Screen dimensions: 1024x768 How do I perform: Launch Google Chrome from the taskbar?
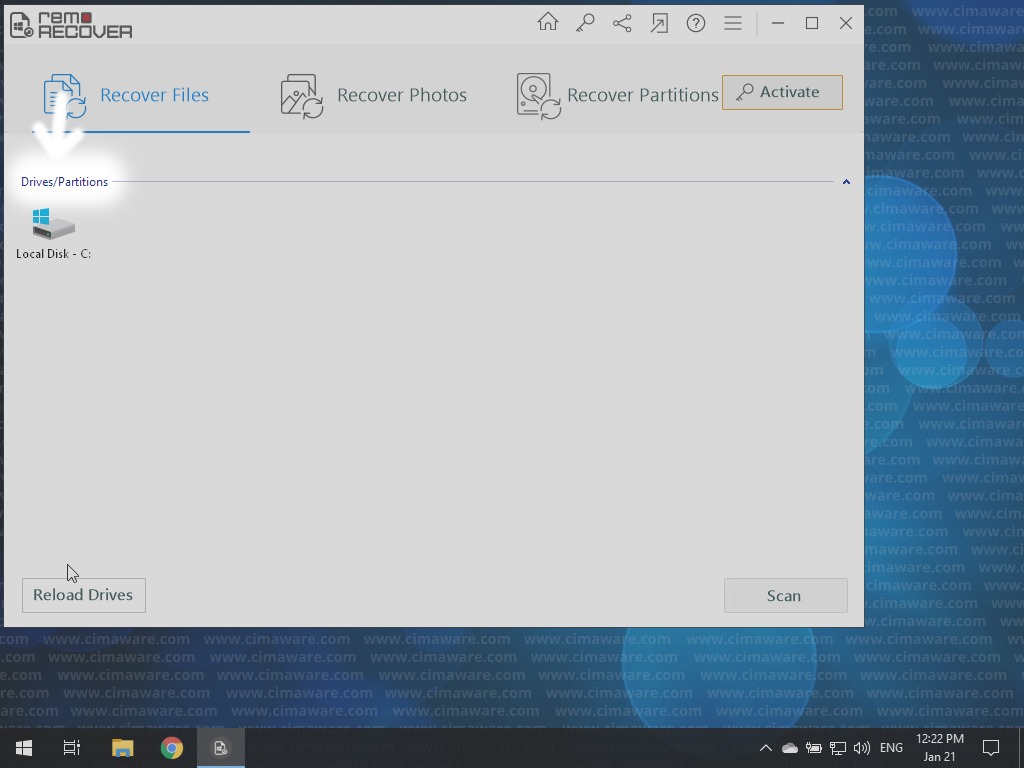pyautogui.click(x=172, y=748)
